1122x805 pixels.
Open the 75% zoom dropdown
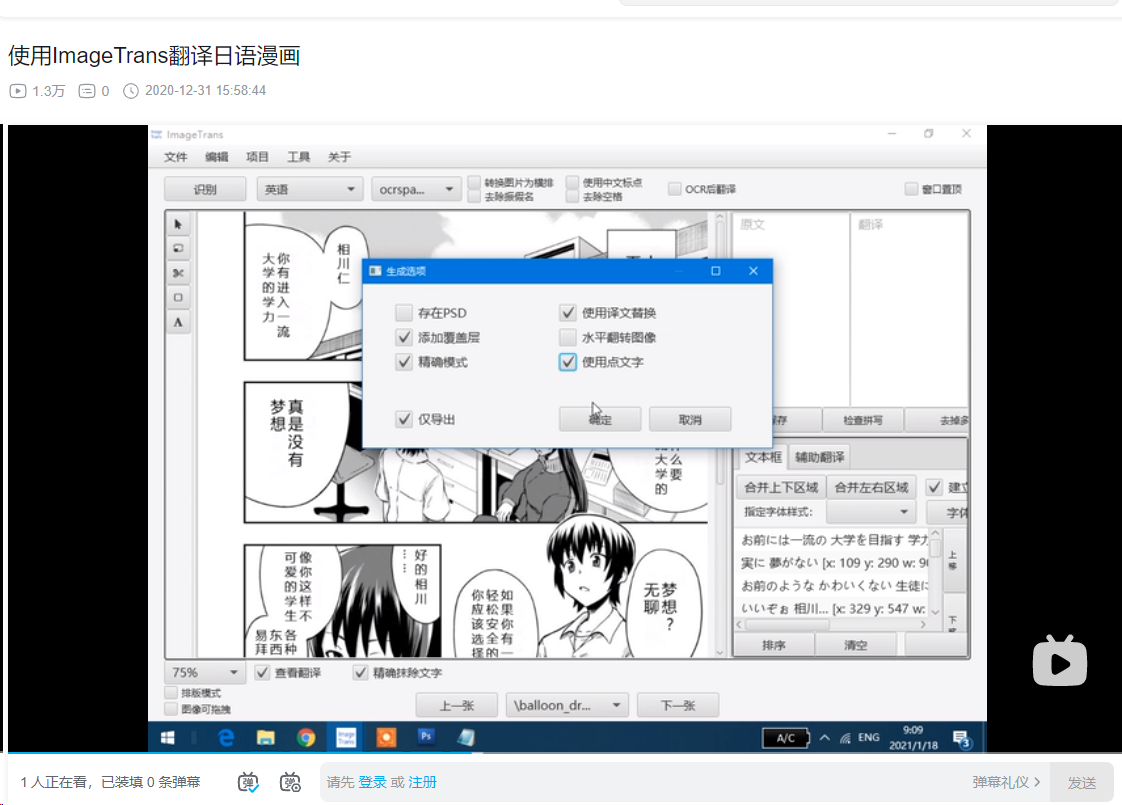tap(205, 673)
